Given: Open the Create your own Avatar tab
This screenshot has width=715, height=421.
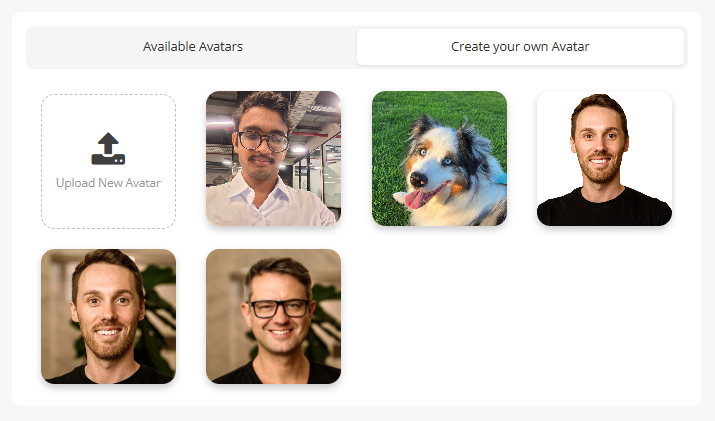Looking at the screenshot, I should (520, 46).
